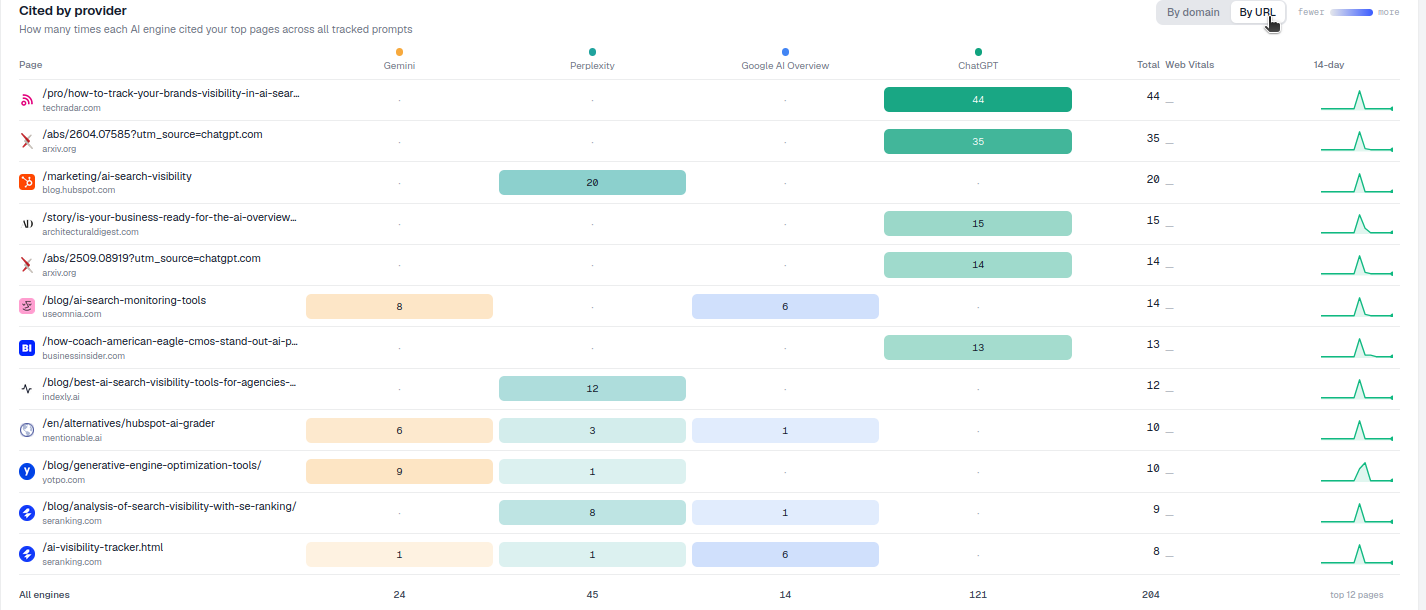Click the indexly.ai pulse favicon
The image size is (1426, 610).
[27, 389]
